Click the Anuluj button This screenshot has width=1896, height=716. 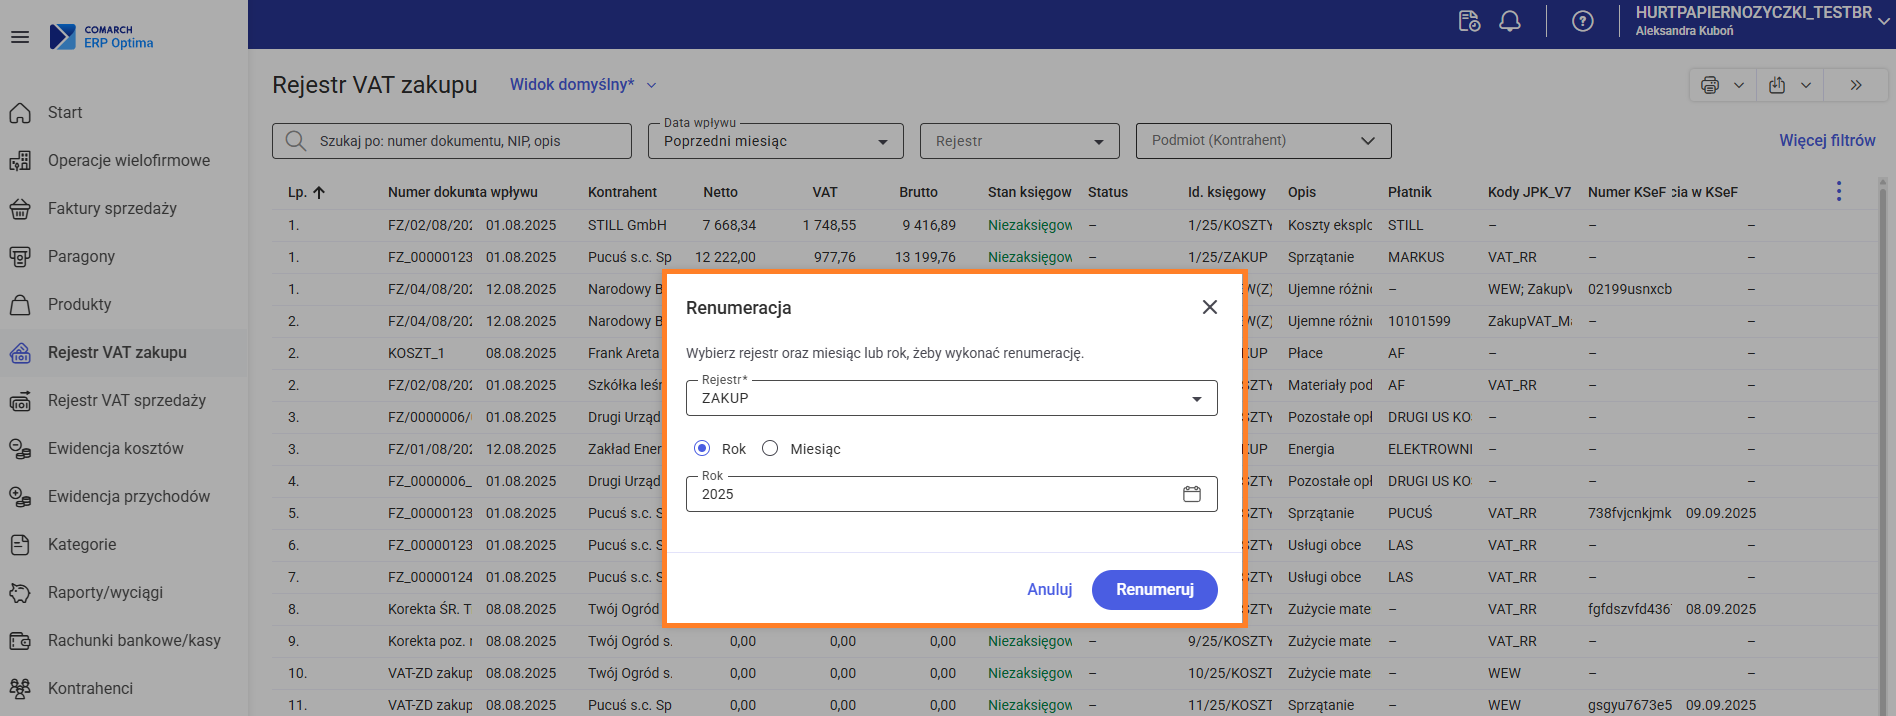coord(1049,589)
